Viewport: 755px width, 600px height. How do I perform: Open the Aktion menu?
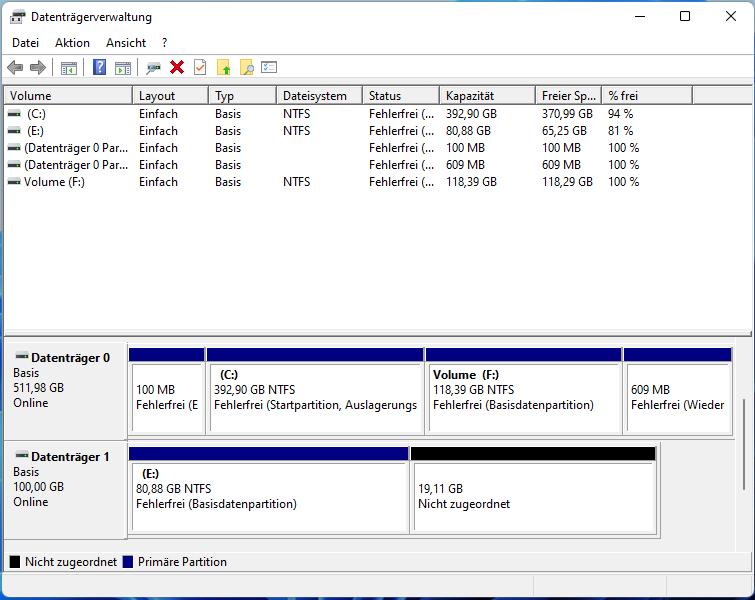(72, 43)
